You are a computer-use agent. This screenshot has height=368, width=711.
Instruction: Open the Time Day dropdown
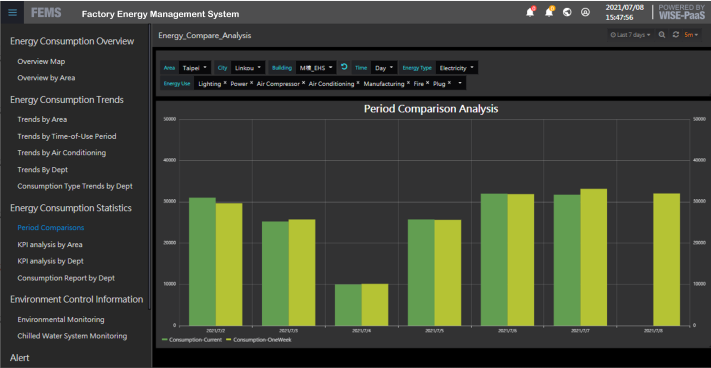pos(384,68)
